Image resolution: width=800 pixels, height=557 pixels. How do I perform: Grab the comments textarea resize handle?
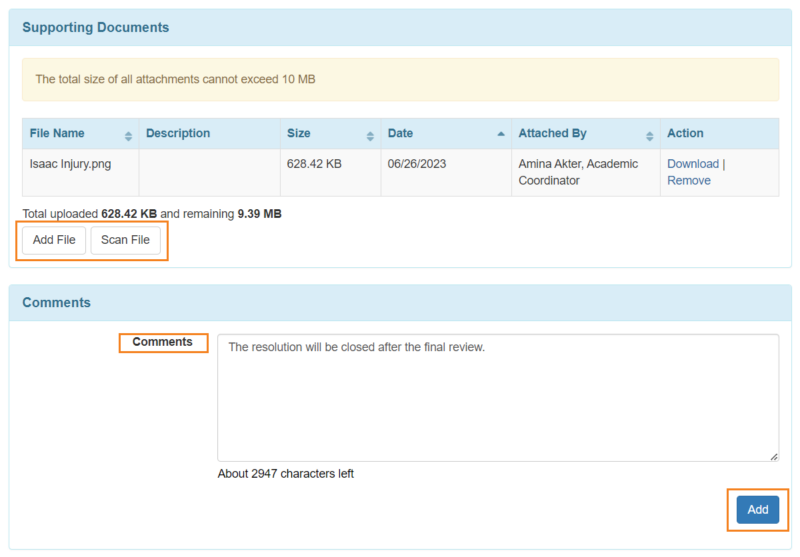(773, 456)
